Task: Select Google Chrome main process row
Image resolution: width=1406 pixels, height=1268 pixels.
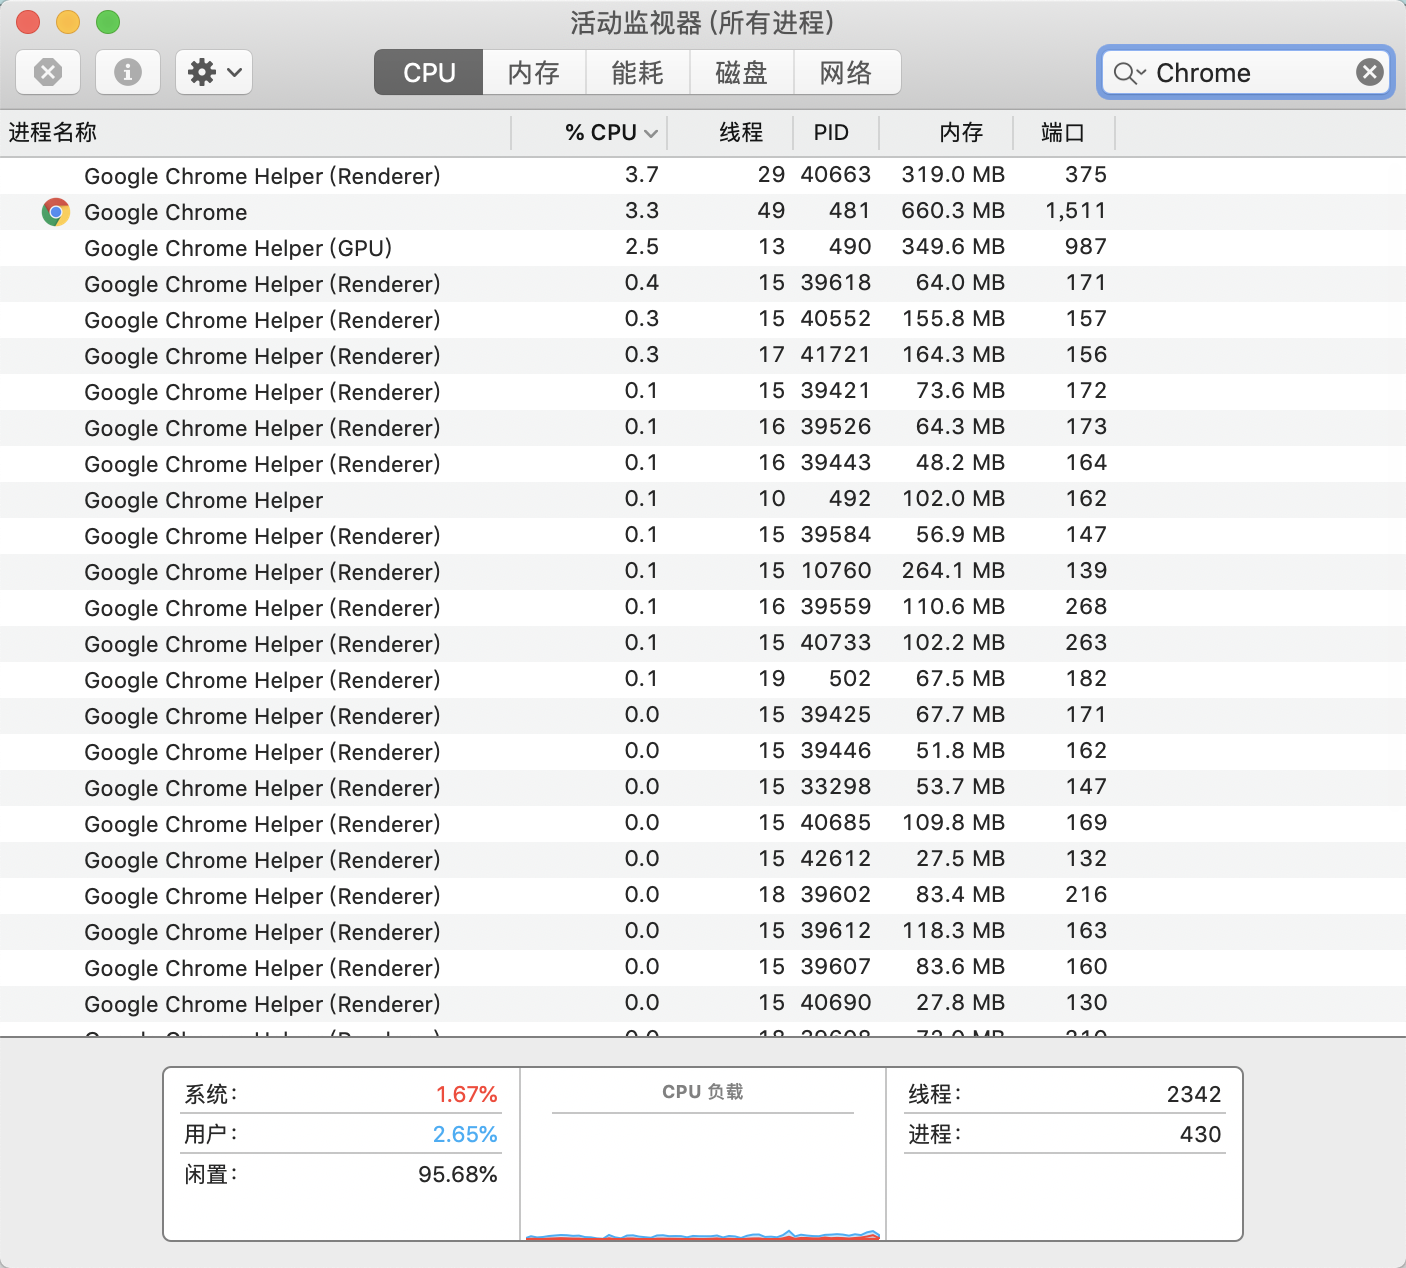Action: point(703,212)
